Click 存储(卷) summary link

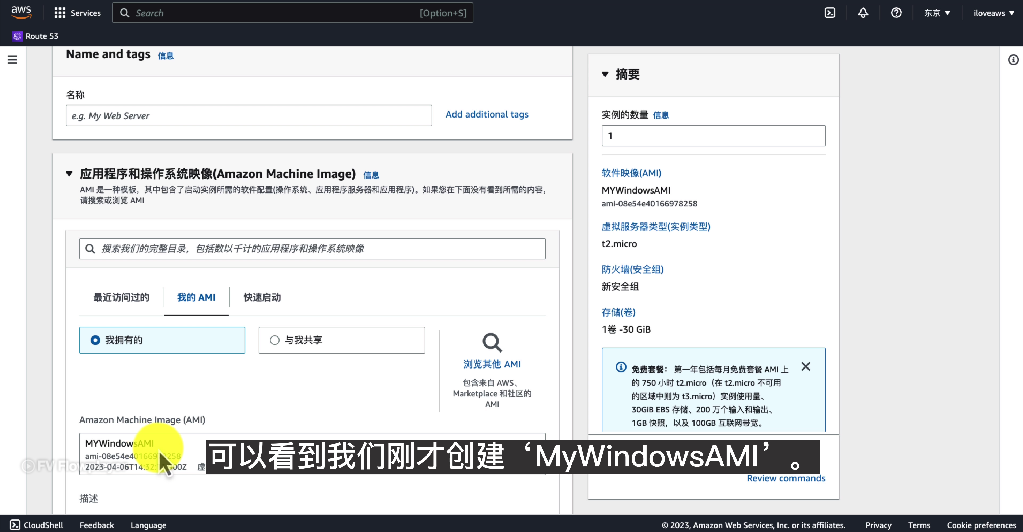point(618,313)
